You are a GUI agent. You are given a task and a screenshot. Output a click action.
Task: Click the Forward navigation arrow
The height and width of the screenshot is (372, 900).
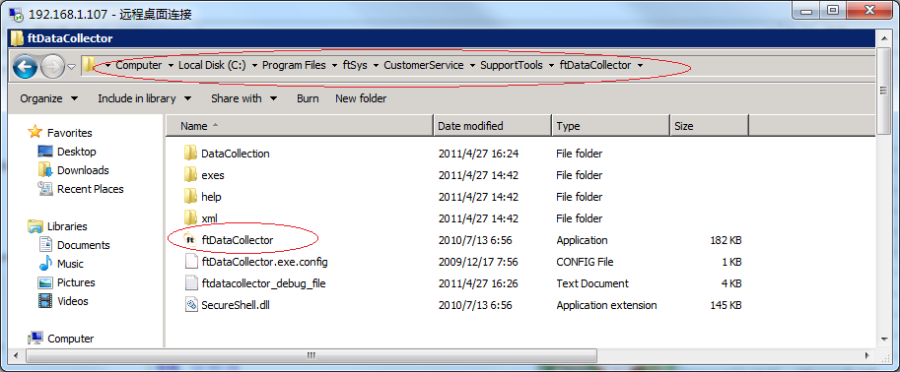pyautogui.click(x=53, y=67)
